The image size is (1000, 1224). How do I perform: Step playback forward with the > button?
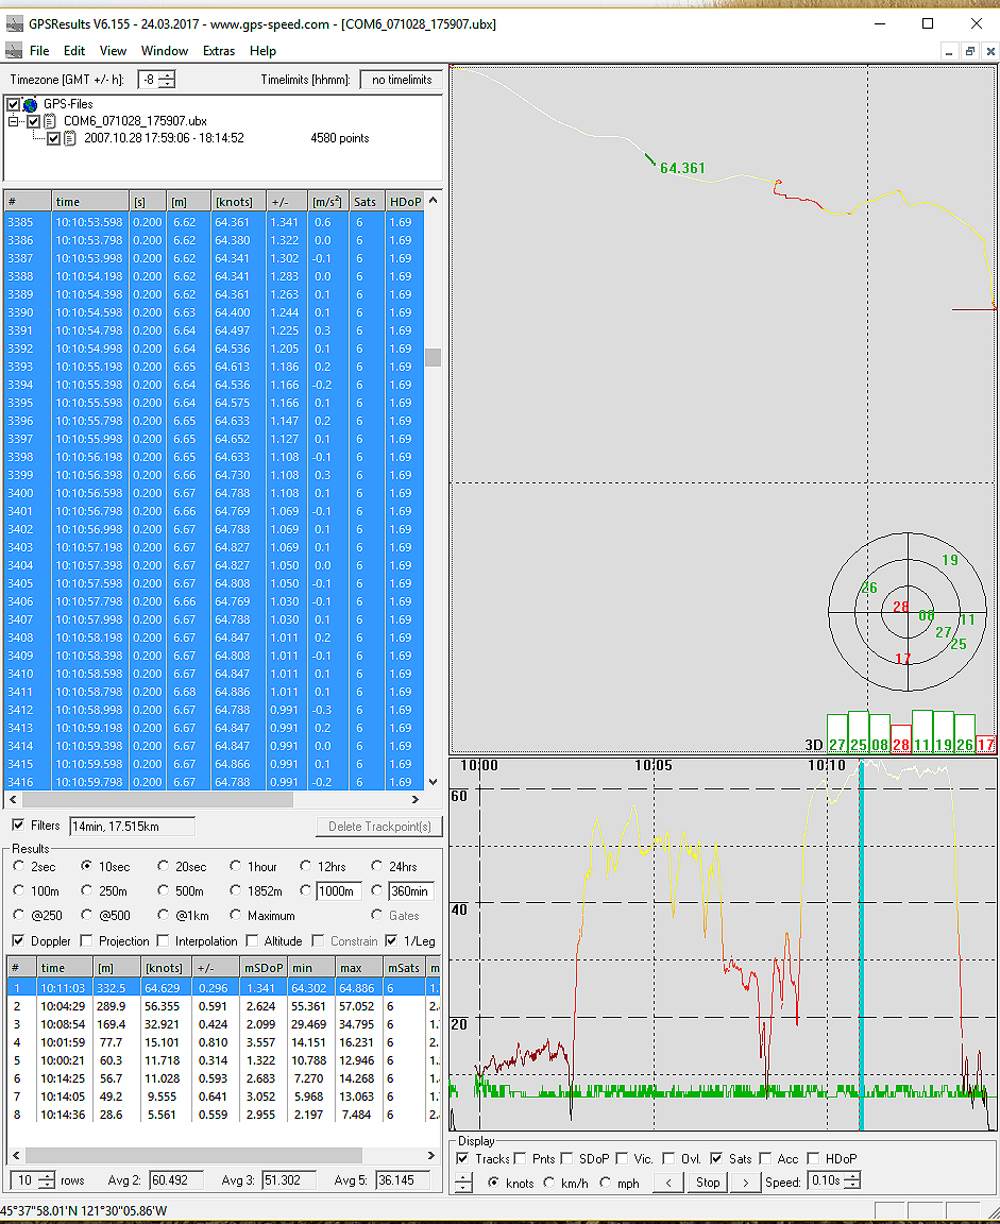[x=745, y=1182]
